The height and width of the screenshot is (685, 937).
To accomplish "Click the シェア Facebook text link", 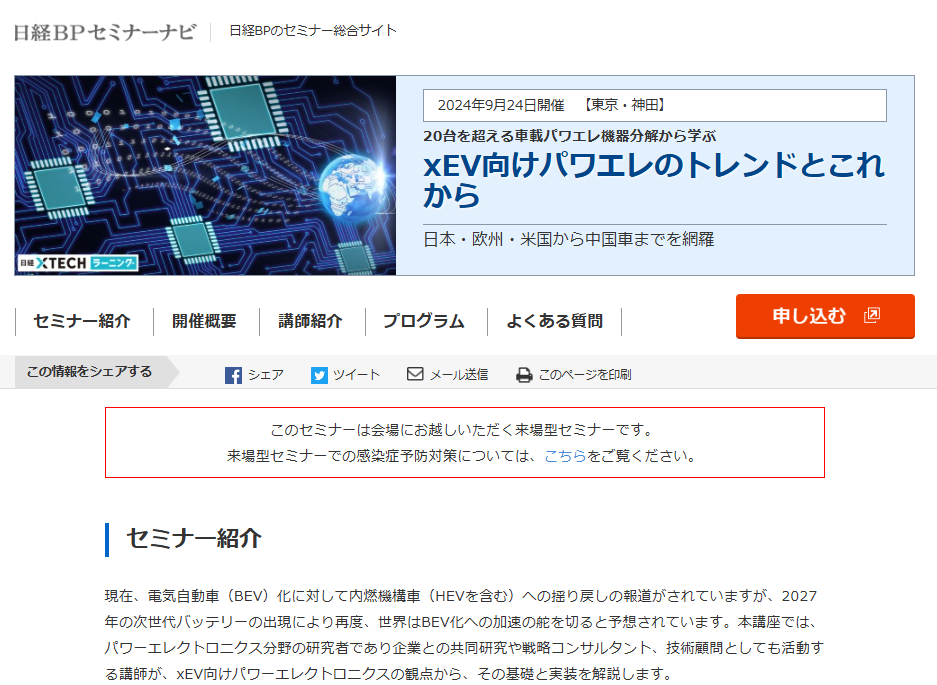I will coord(266,375).
